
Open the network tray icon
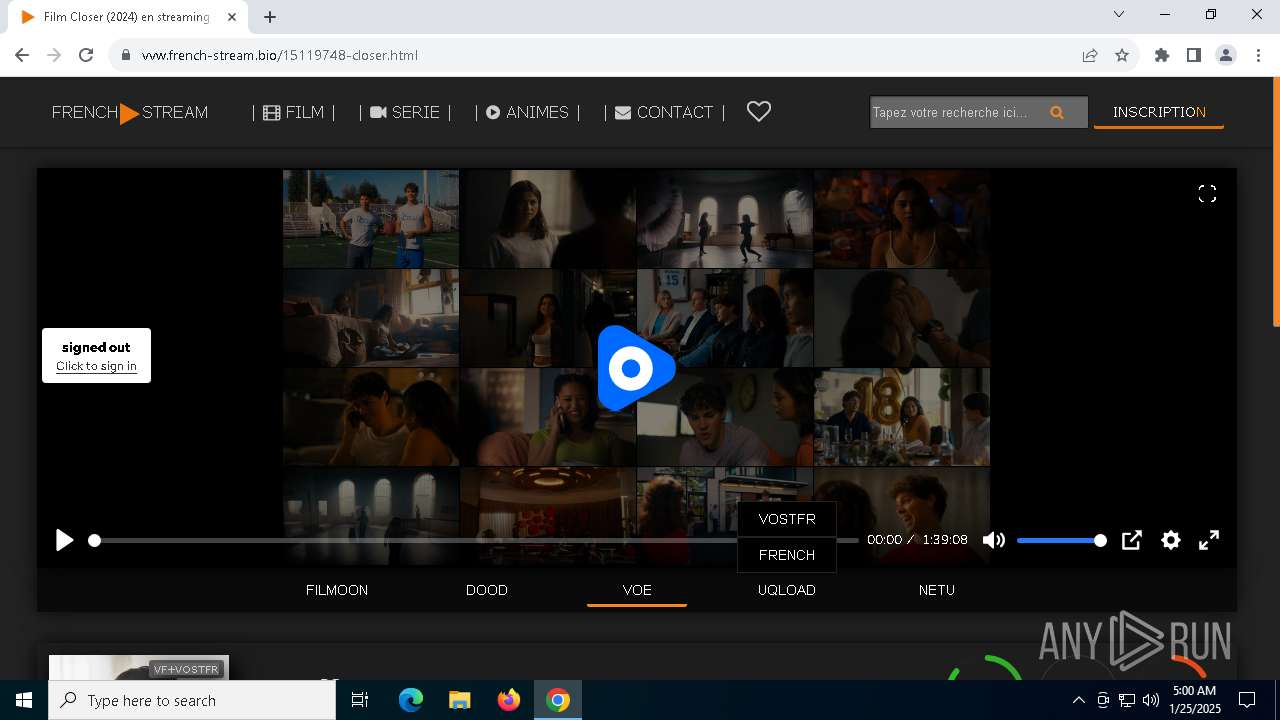pos(1127,700)
